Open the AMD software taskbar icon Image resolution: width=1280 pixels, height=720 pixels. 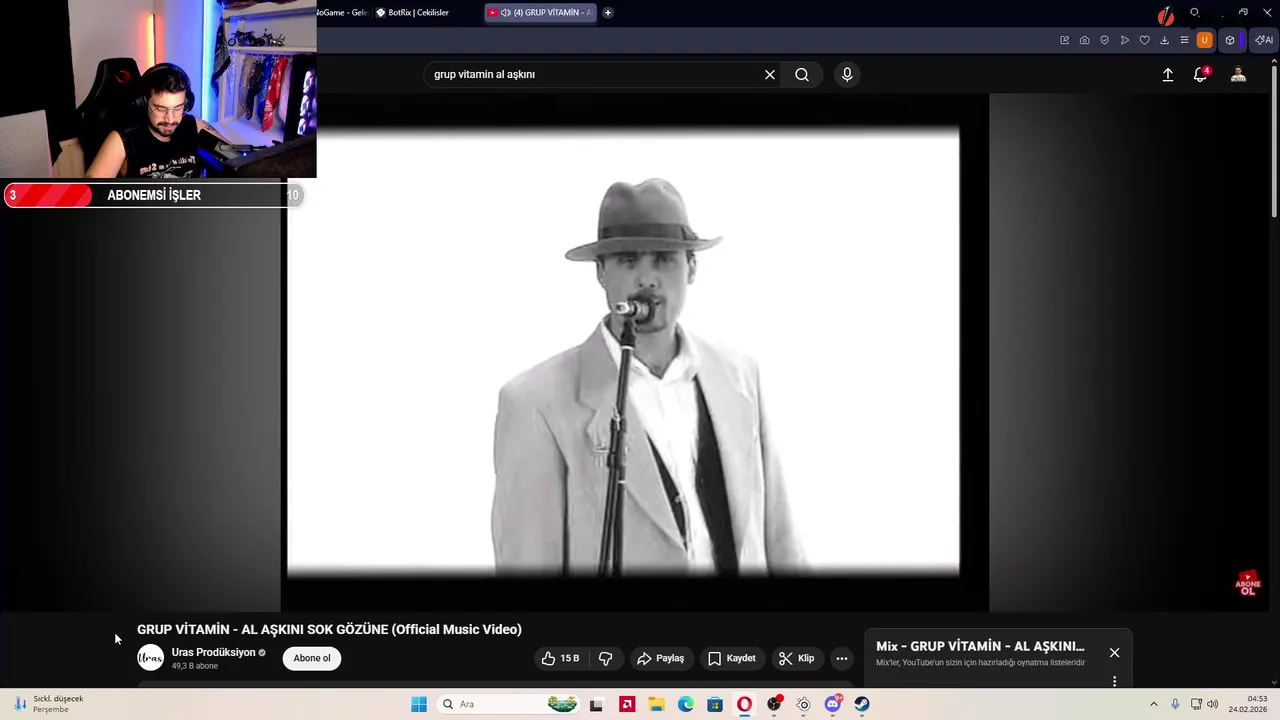pos(627,704)
